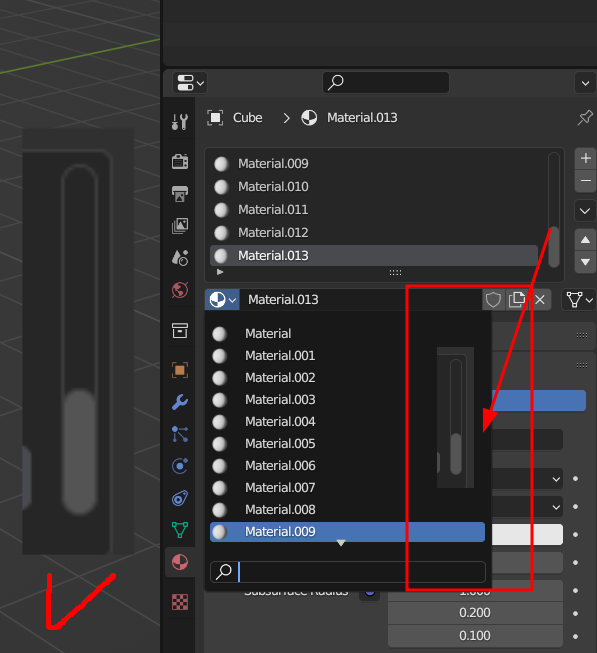Open the Tool properties tab
The image size is (597, 653).
coord(180,122)
